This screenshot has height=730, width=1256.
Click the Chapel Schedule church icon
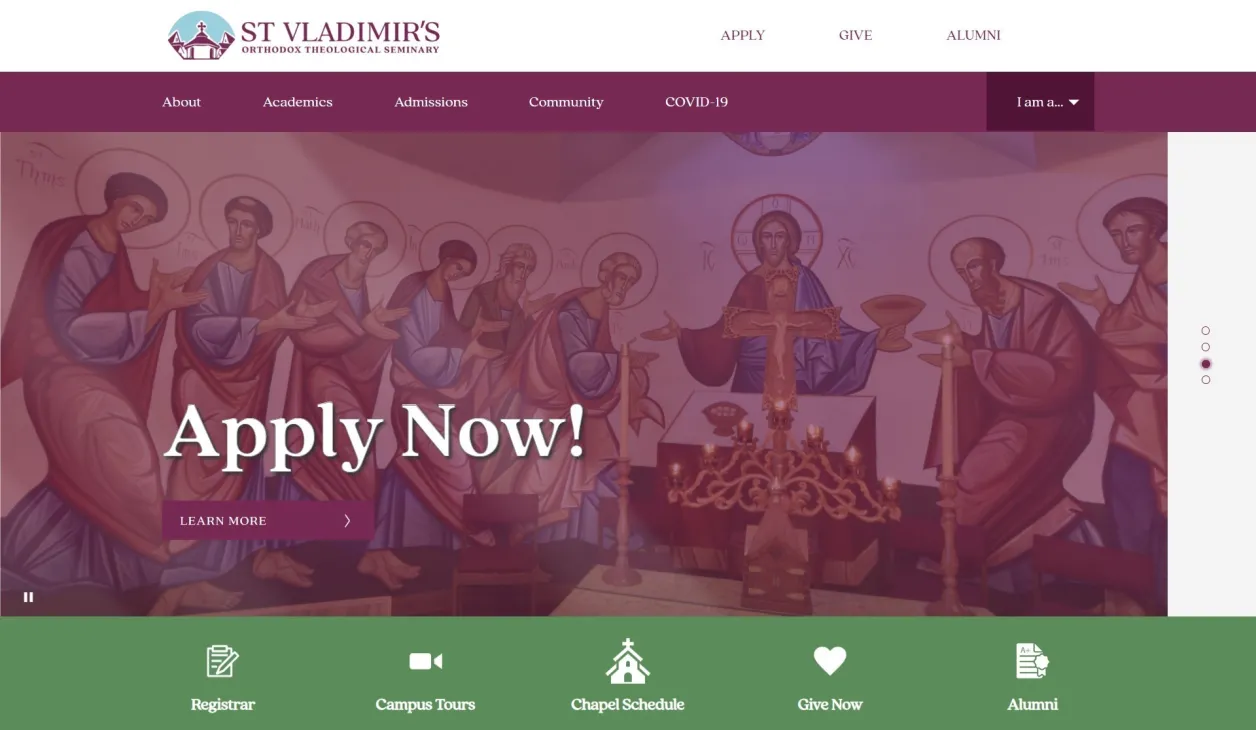coord(627,661)
